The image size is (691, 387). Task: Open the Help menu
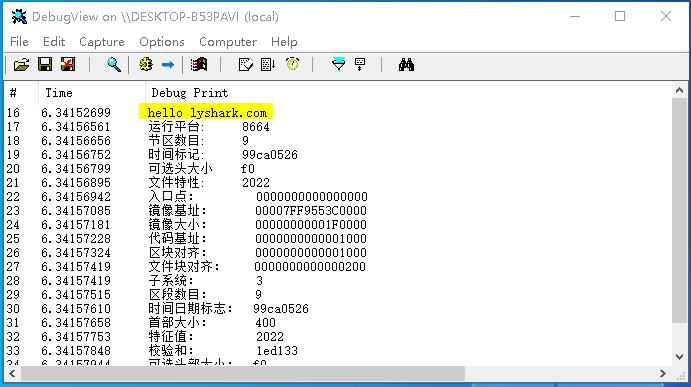284,41
